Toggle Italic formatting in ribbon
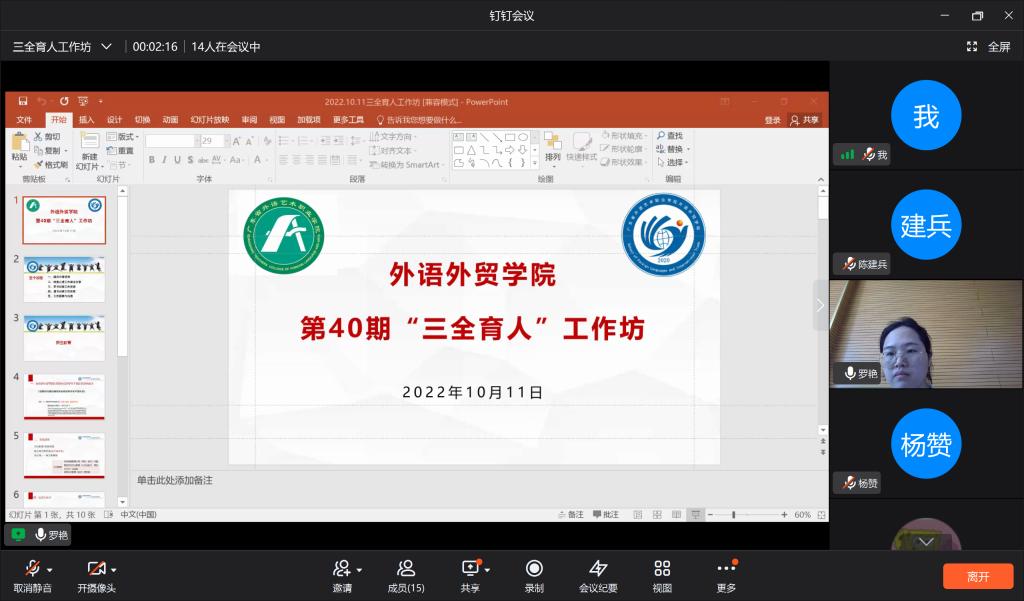 (x=164, y=159)
